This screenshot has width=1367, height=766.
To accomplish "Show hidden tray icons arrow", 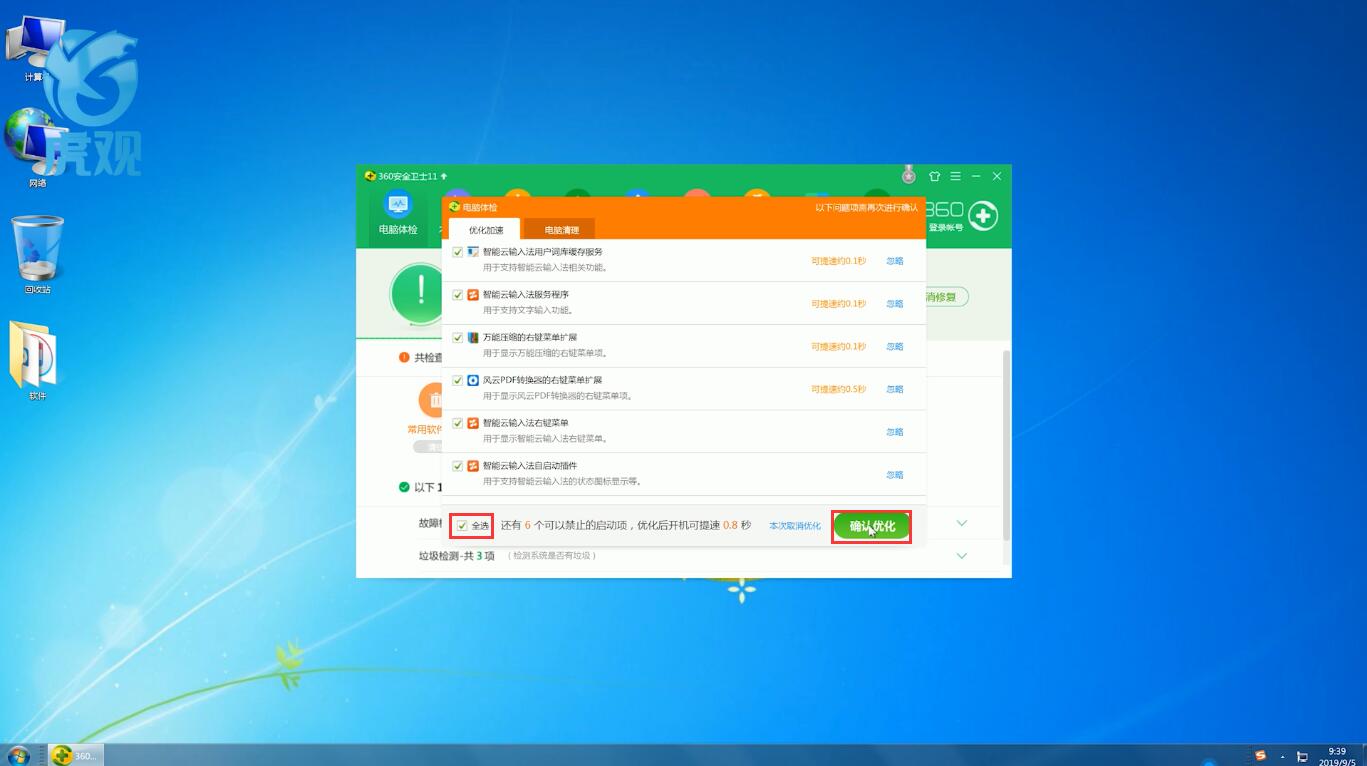I will [1282, 756].
